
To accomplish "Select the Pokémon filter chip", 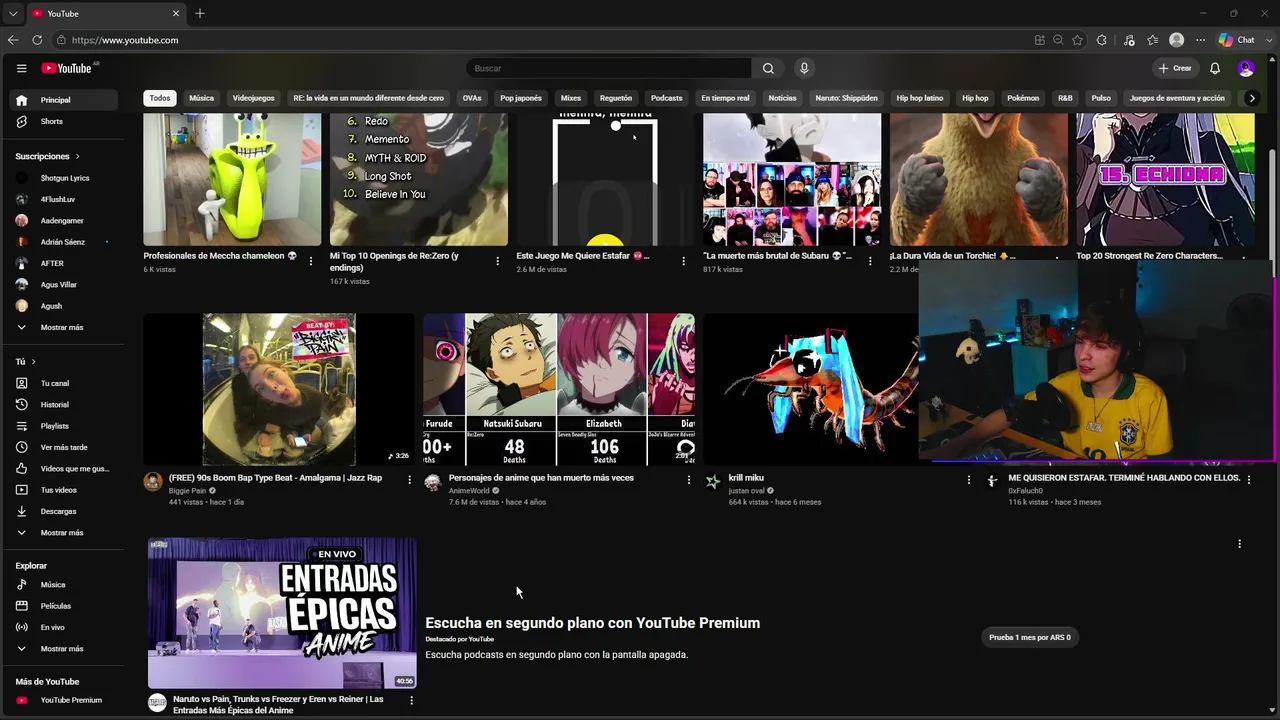I will pyautogui.click(x=1023, y=98).
